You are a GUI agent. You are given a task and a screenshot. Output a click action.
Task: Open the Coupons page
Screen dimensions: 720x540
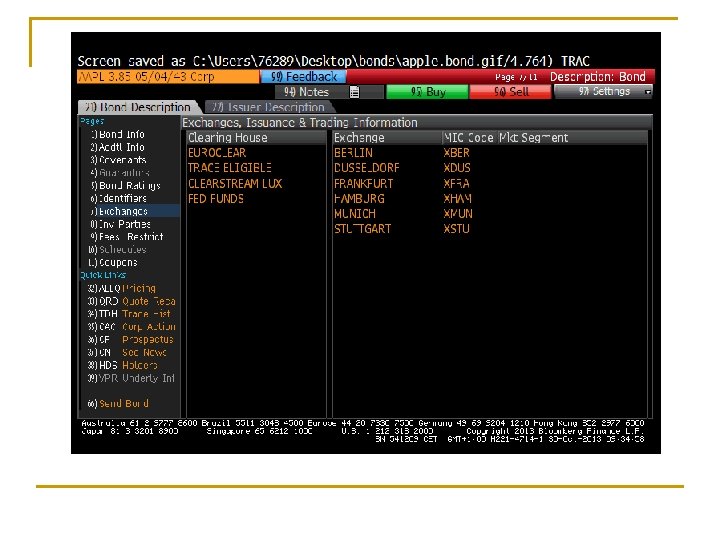pos(113,263)
